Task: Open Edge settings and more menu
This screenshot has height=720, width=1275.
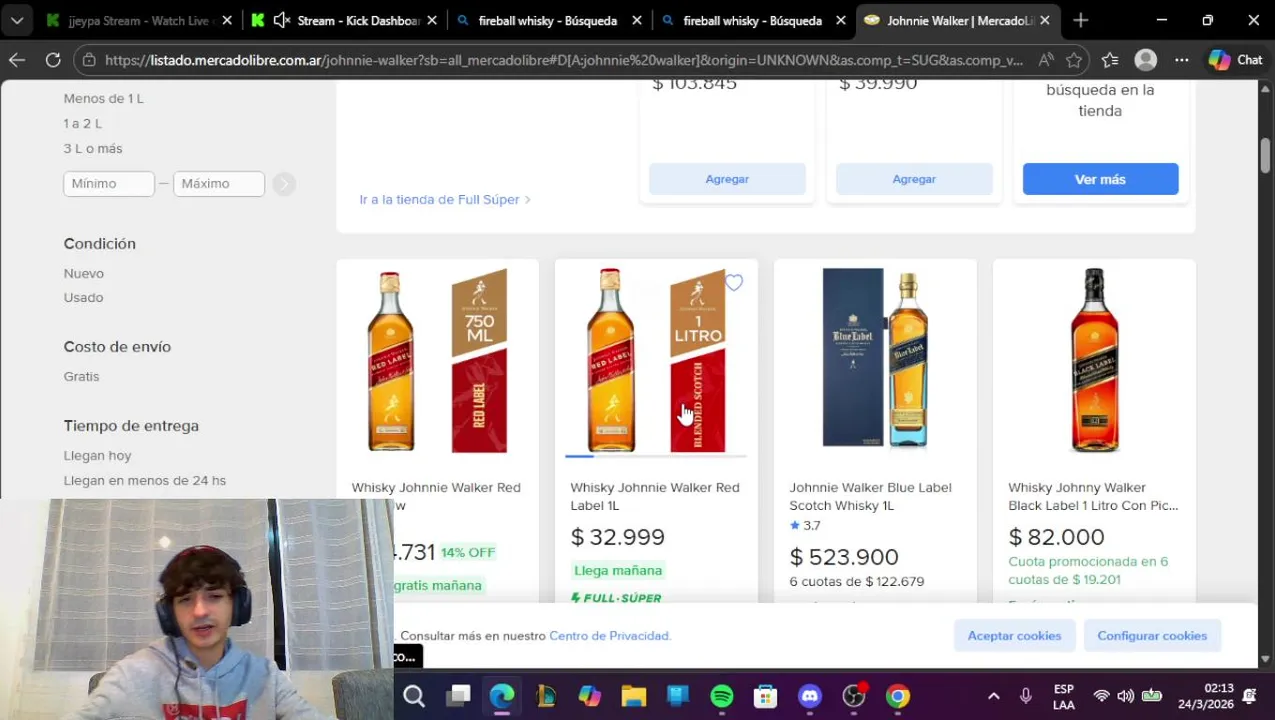Action: click(x=1182, y=60)
